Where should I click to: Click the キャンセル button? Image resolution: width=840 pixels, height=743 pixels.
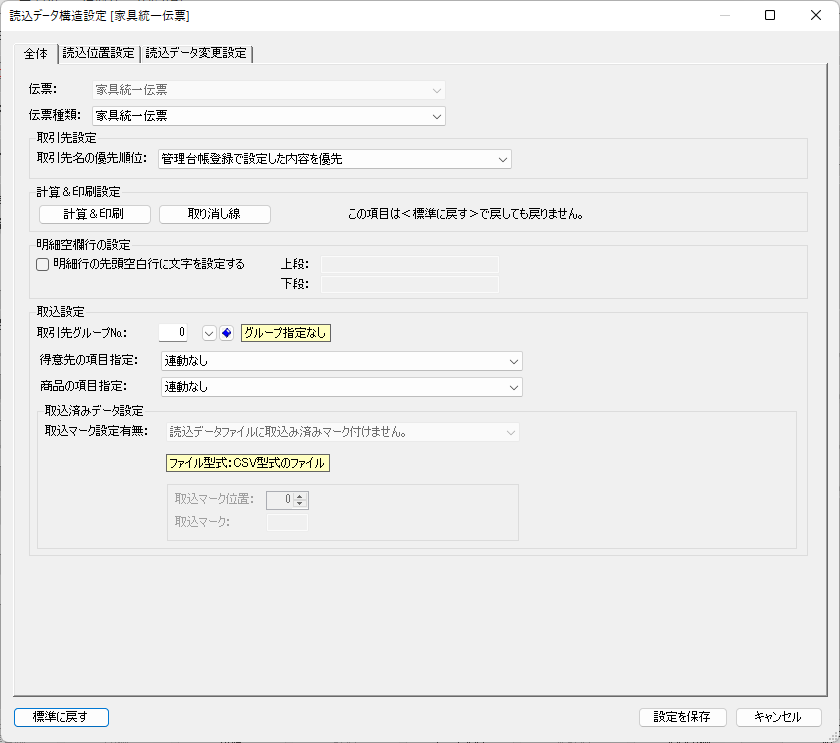coord(778,717)
